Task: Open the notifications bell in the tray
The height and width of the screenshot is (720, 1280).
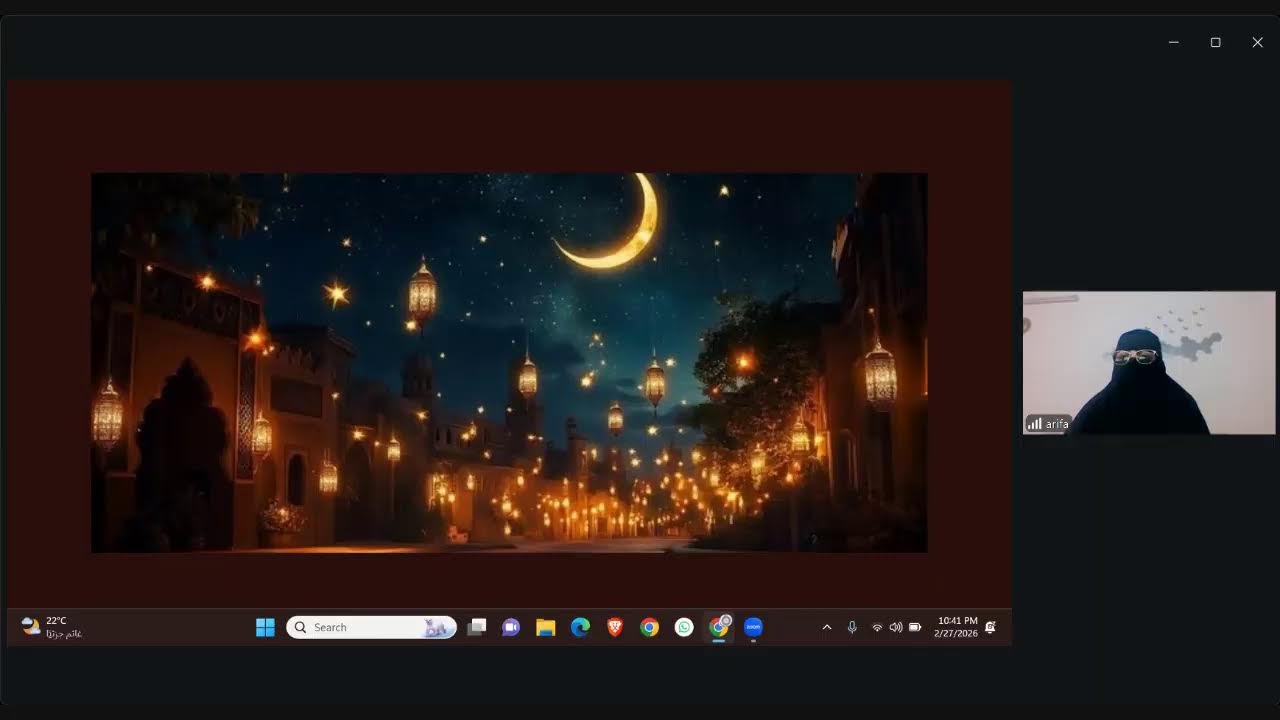Action: tap(990, 627)
